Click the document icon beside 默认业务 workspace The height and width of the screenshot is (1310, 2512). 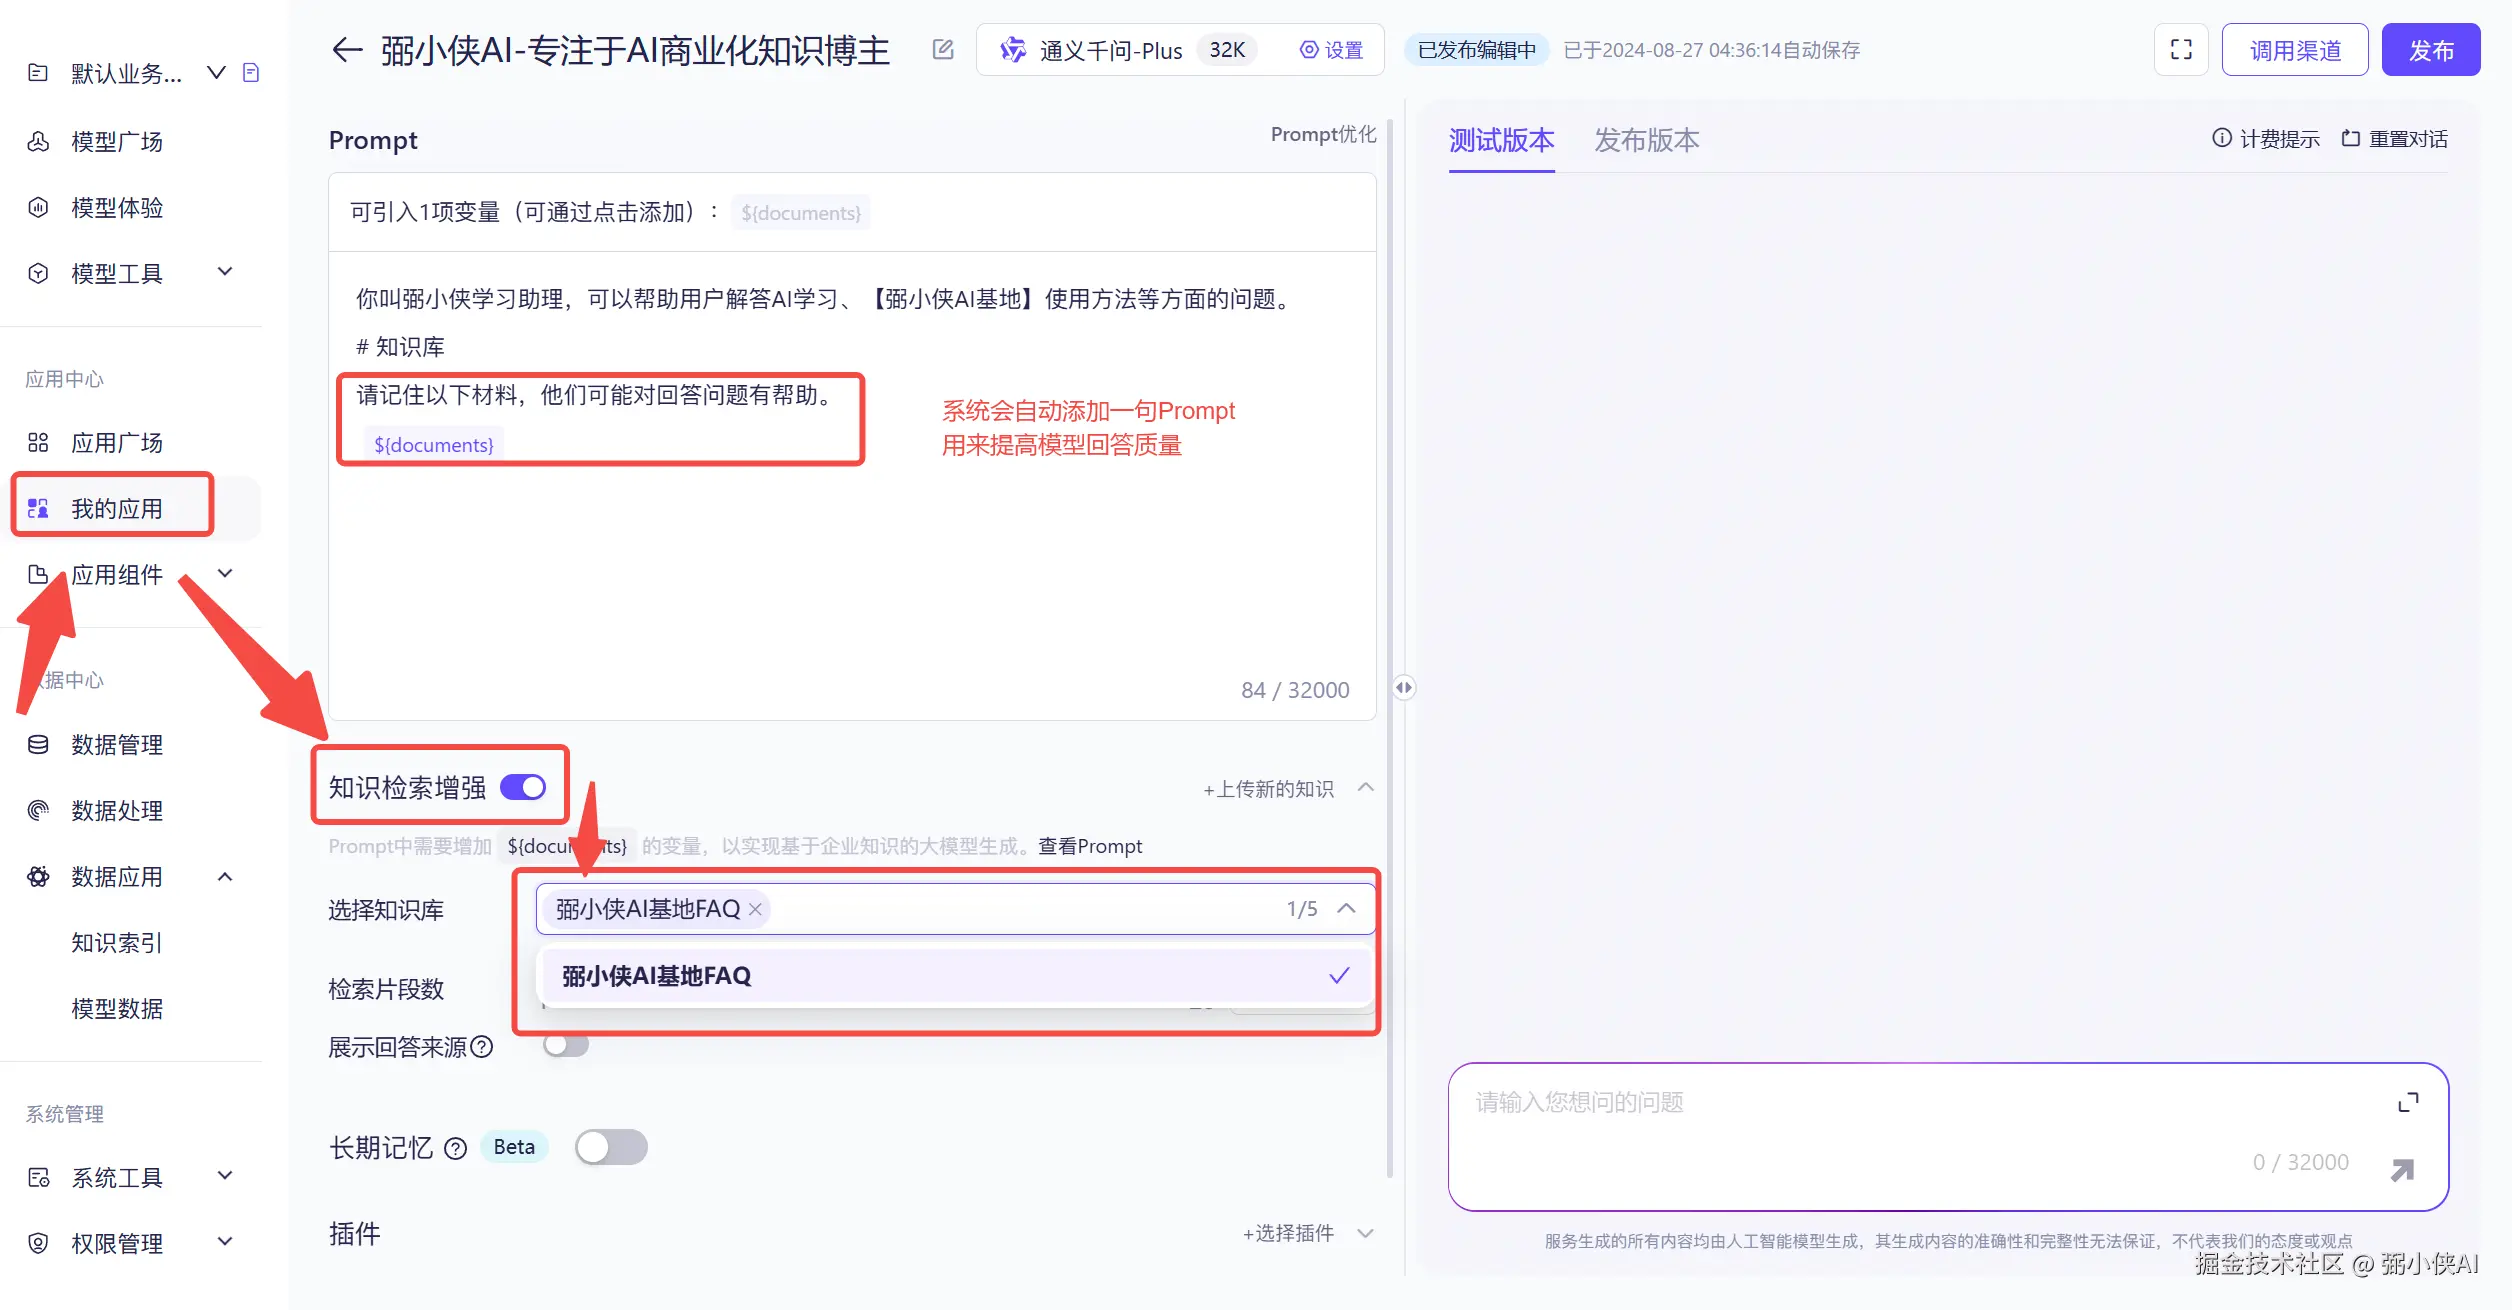(x=251, y=73)
